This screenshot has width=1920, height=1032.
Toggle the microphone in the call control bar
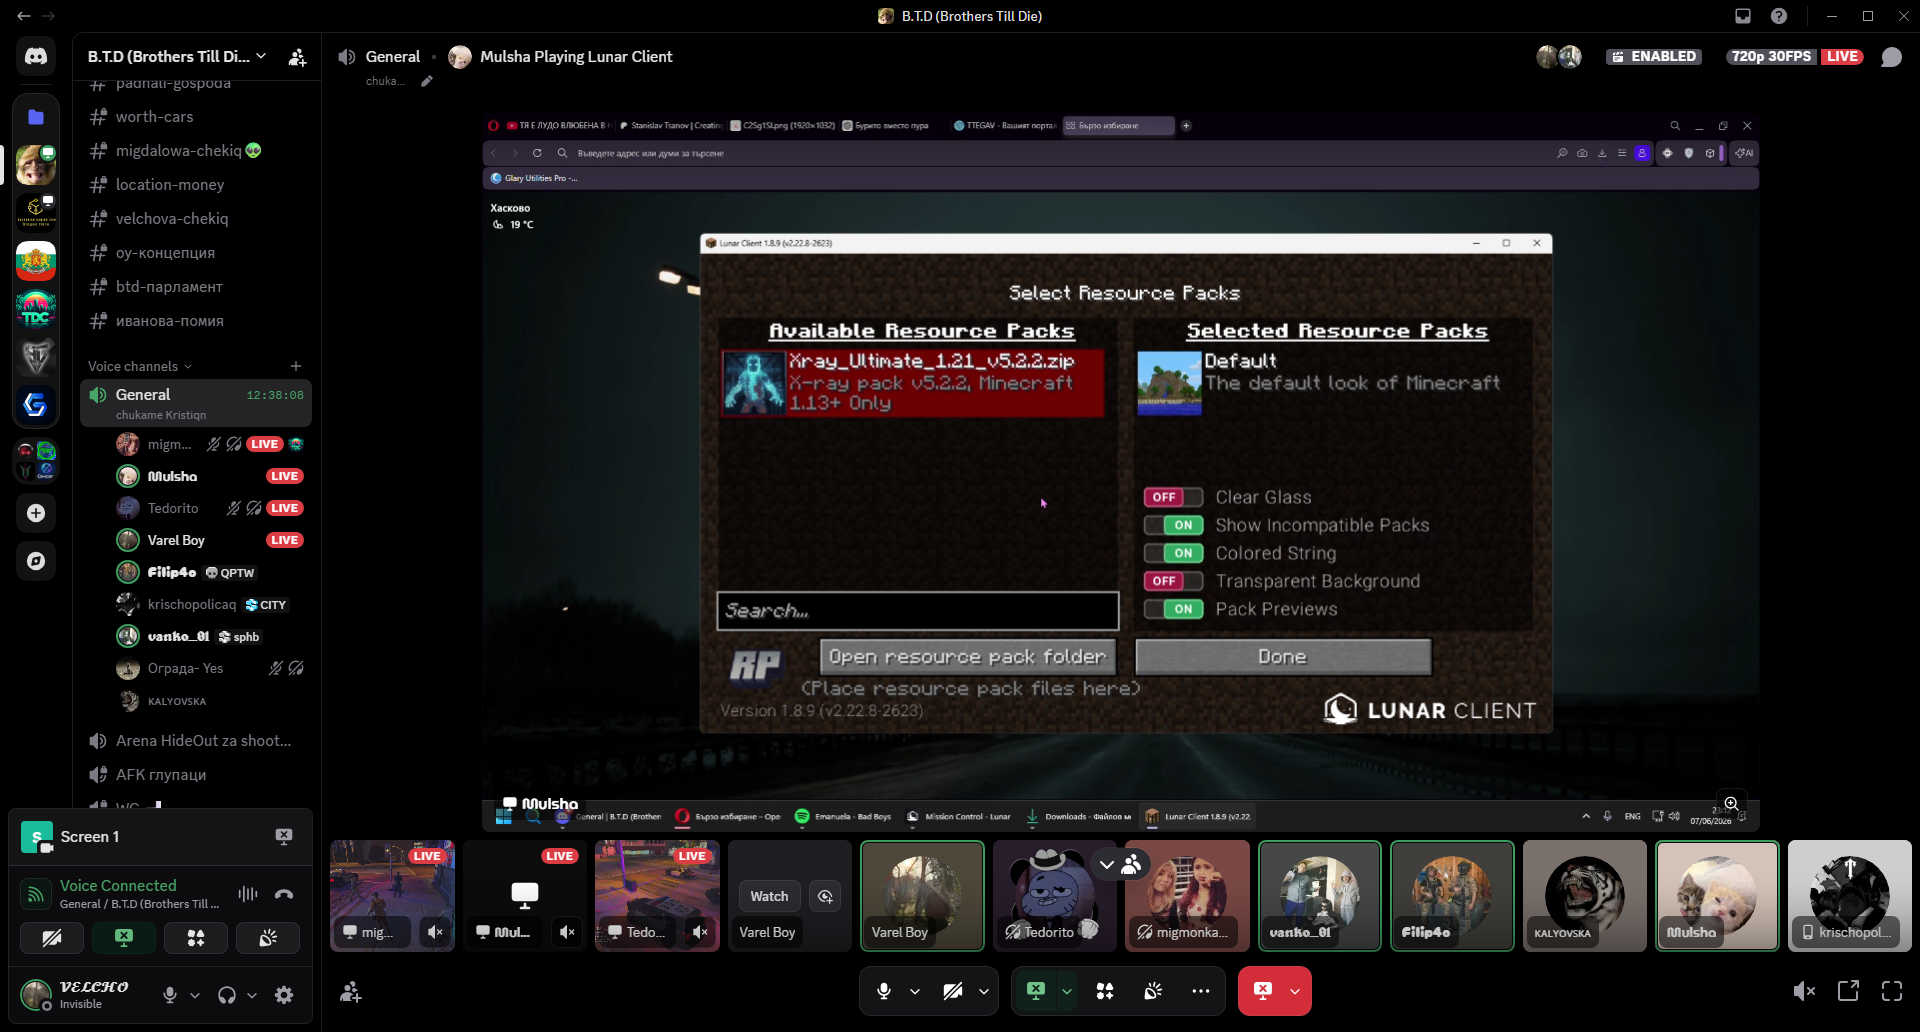click(884, 991)
